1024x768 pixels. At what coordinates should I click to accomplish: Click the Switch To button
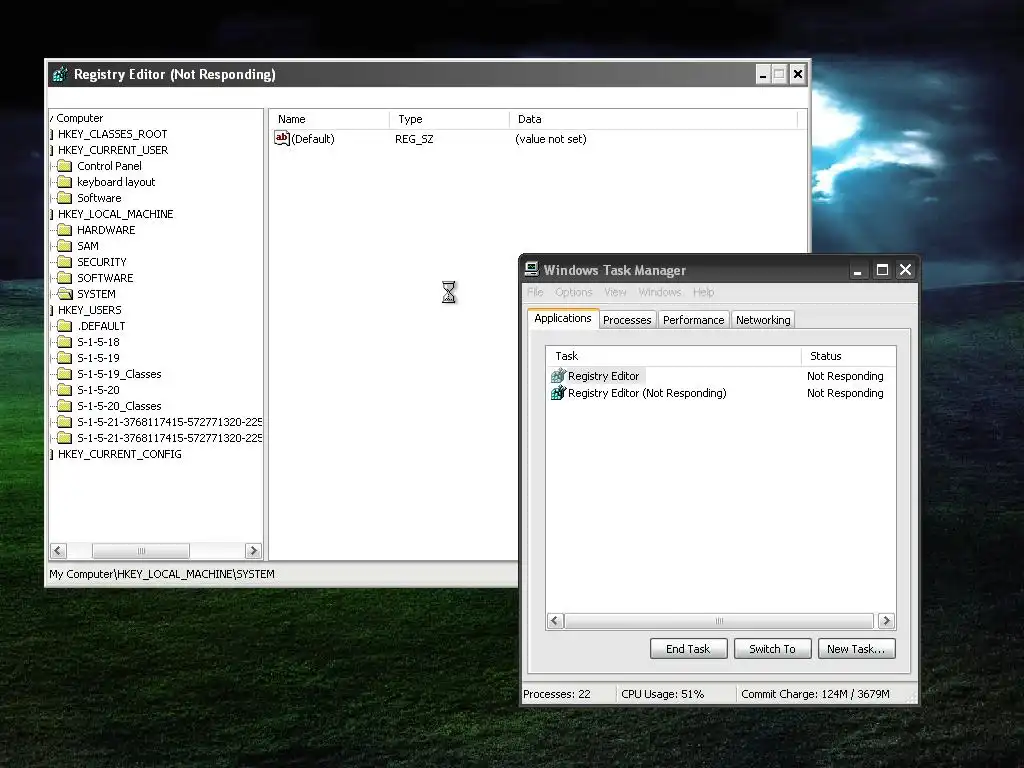pyautogui.click(x=773, y=648)
